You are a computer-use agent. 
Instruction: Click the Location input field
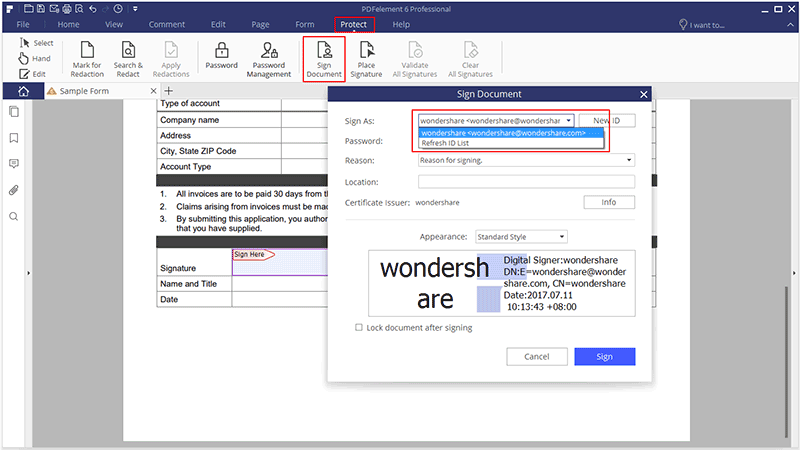pyautogui.click(x=526, y=182)
